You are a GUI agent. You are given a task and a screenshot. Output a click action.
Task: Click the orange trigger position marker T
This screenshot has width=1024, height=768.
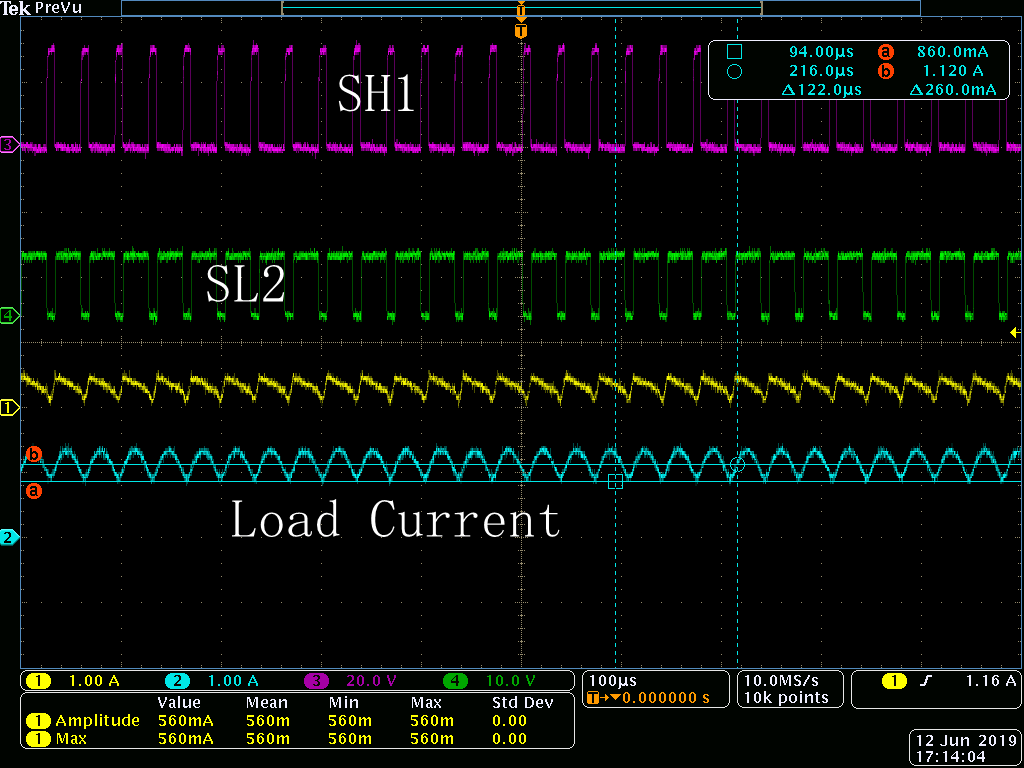click(520, 31)
